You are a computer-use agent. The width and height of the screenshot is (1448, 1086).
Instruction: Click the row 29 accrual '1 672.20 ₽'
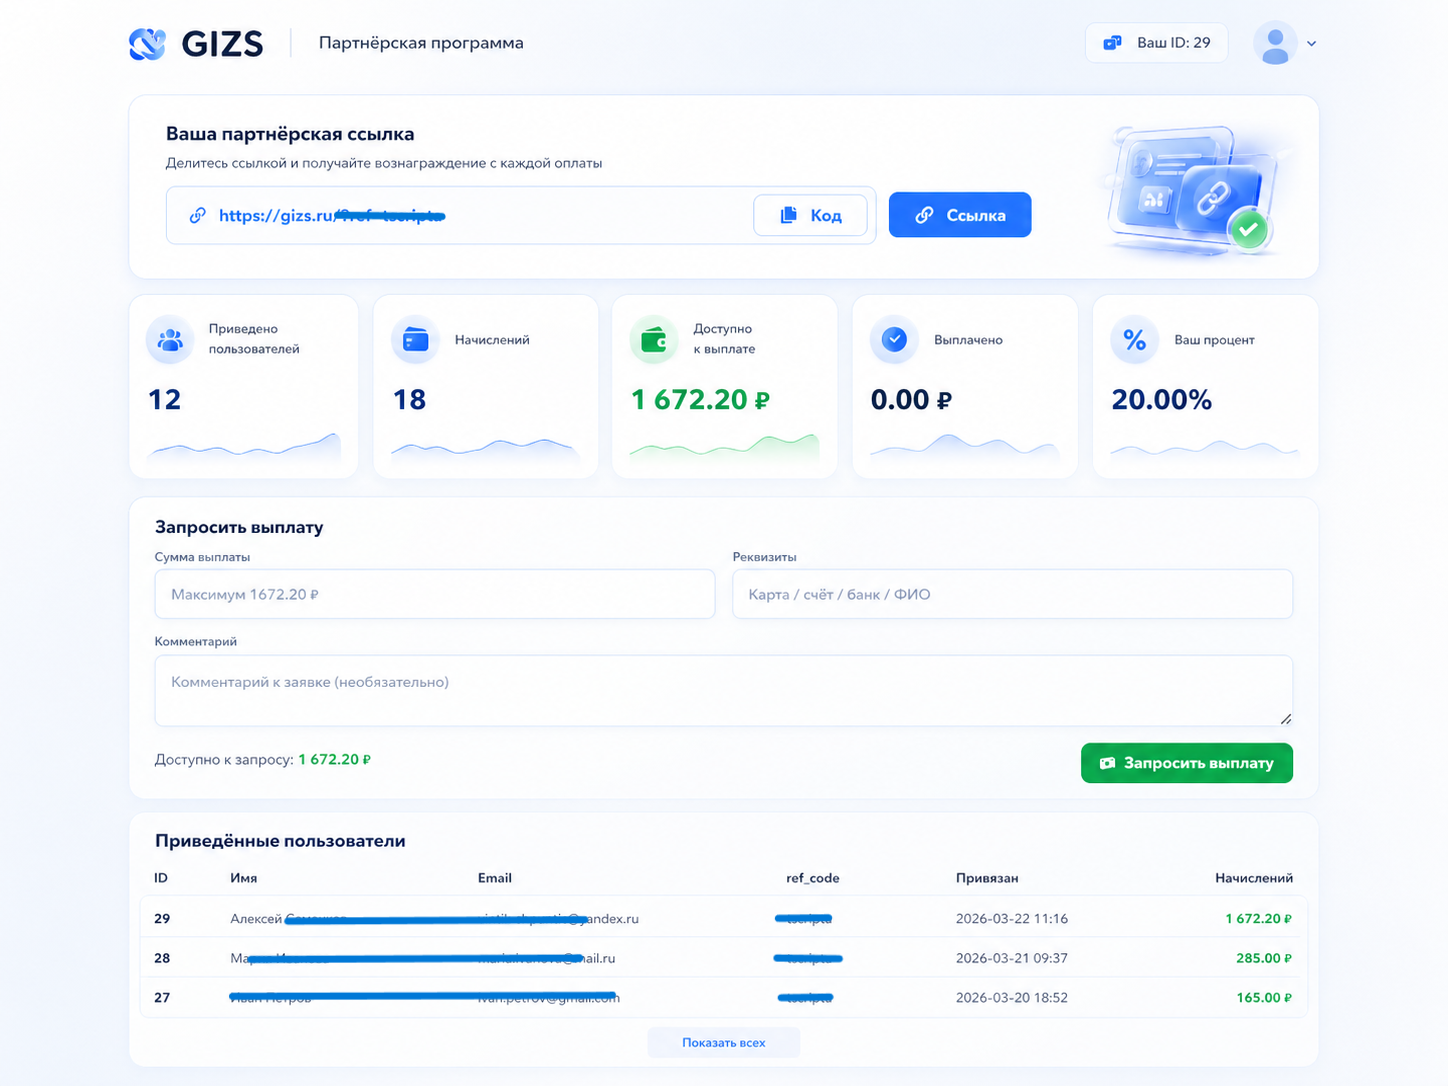[1259, 918]
